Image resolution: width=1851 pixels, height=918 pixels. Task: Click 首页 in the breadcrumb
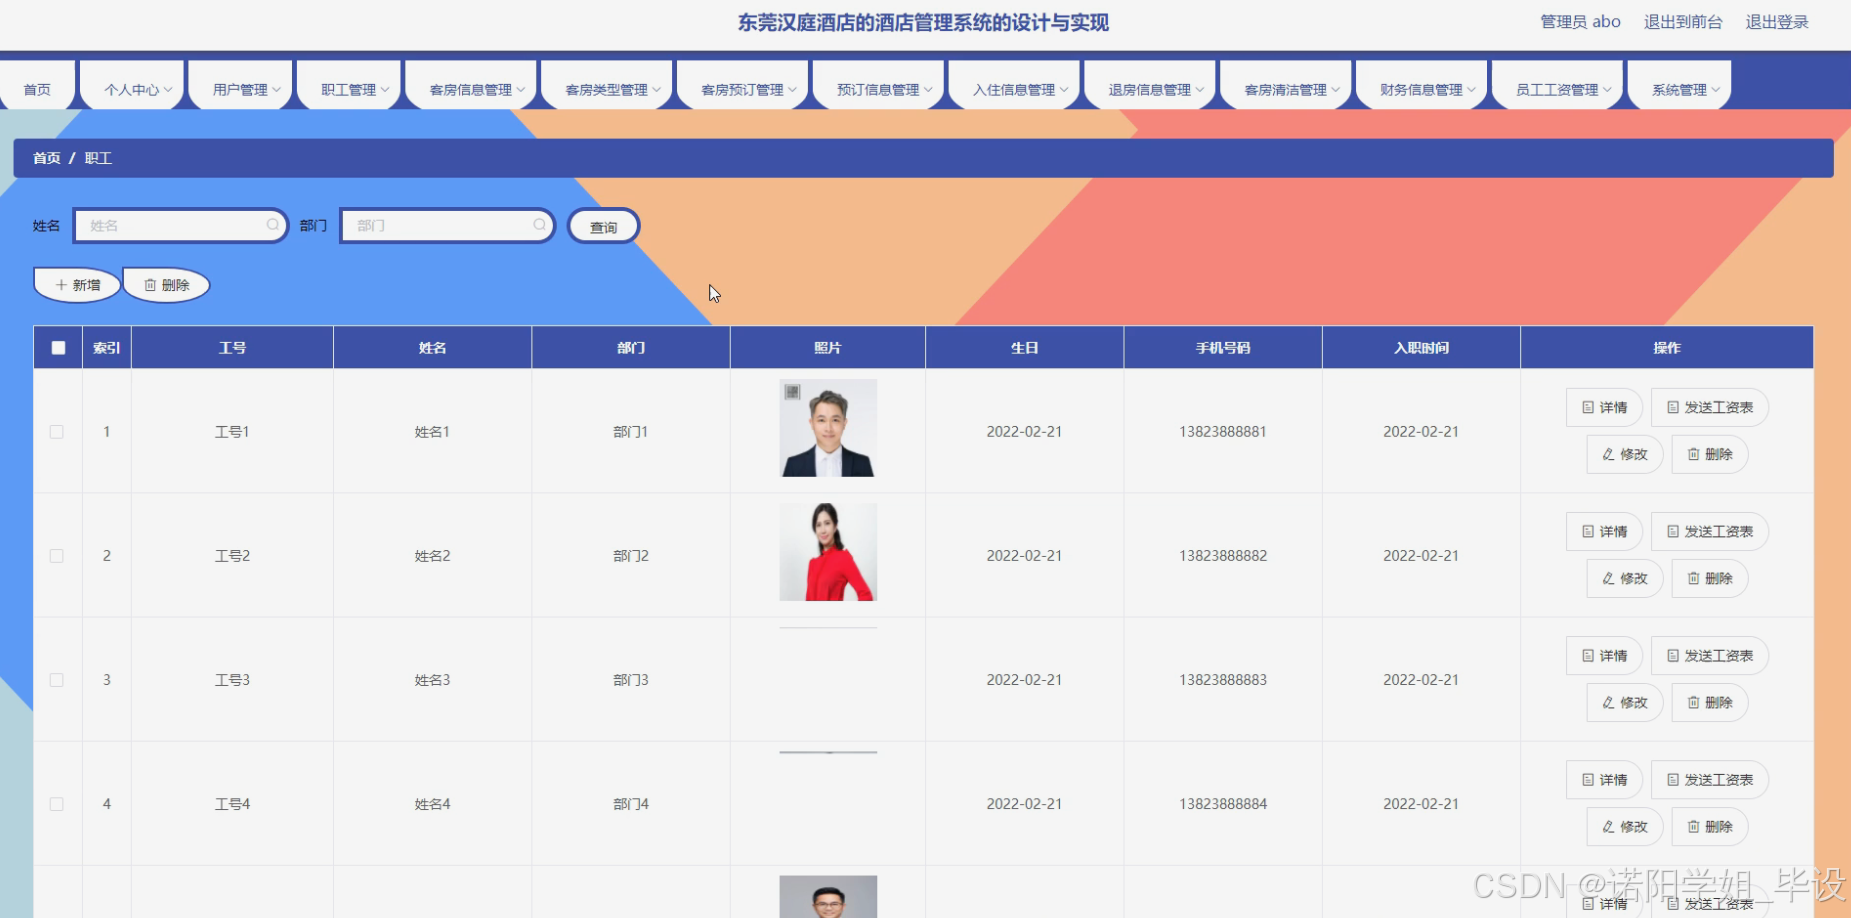pos(46,158)
